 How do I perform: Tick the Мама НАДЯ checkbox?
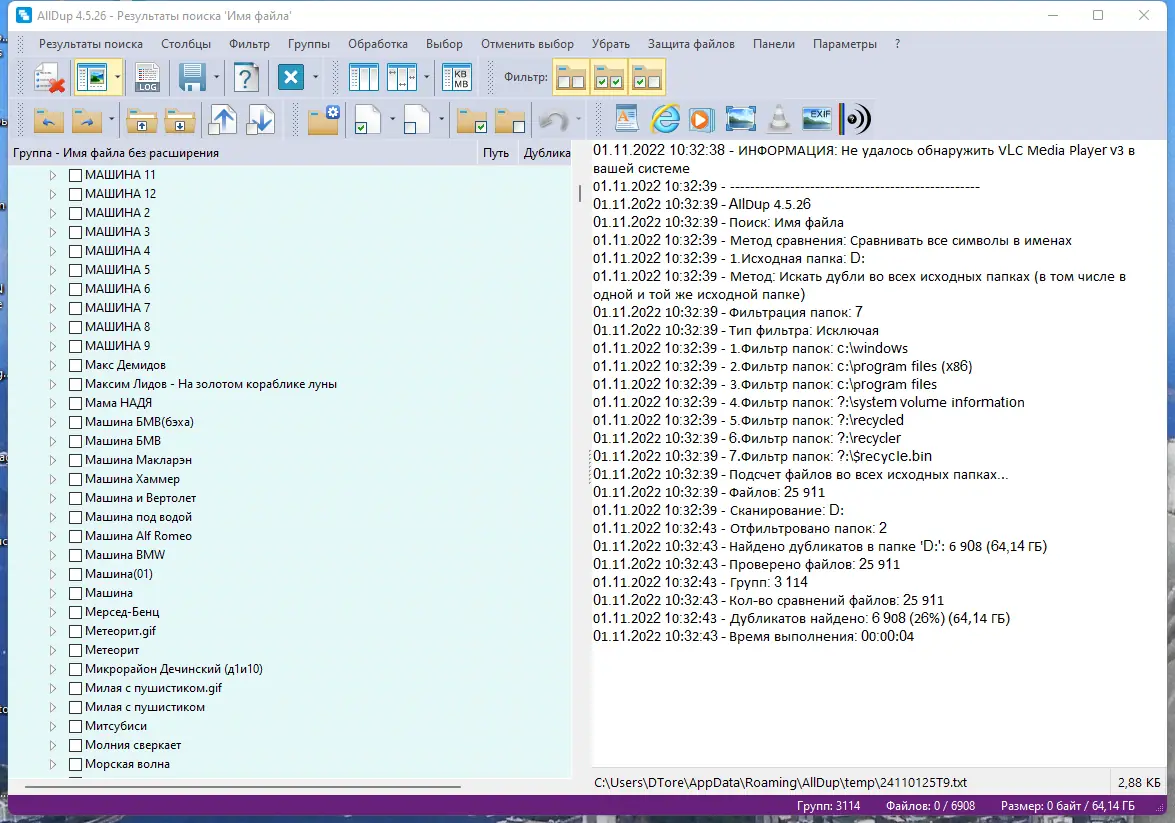coord(75,403)
